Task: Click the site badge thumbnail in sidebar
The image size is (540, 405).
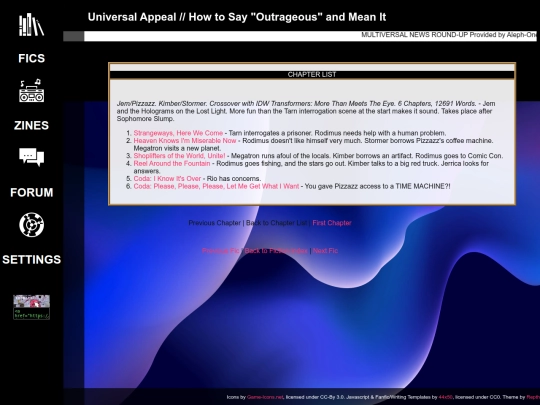Action: click(31, 307)
